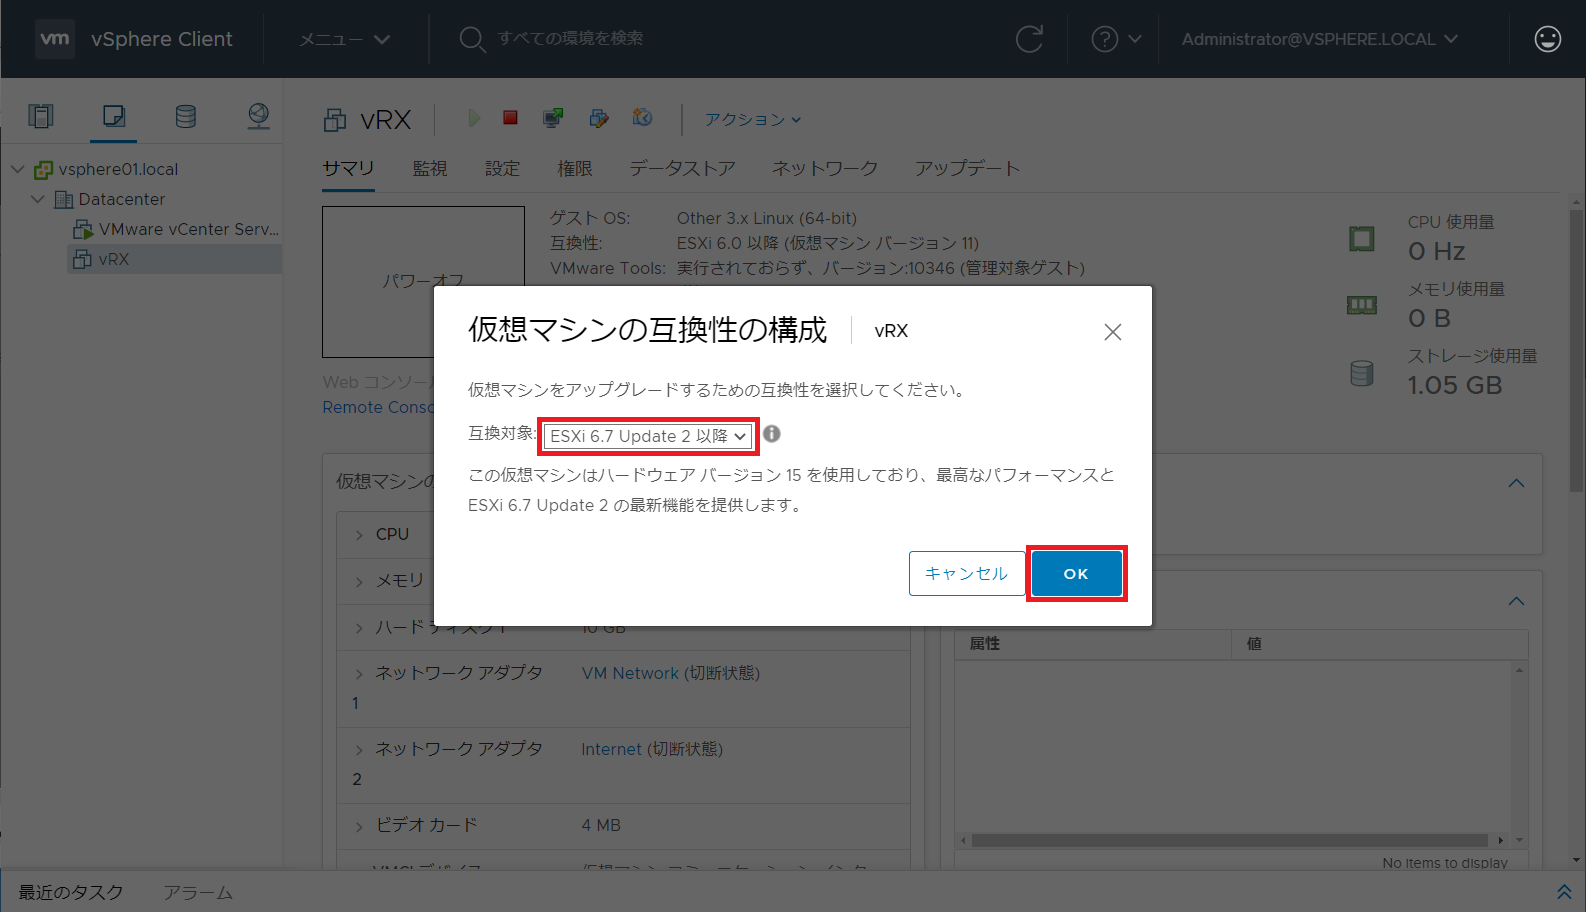Image resolution: width=1586 pixels, height=912 pixels.
Task: Close the compatibility dialog with X
Action: 1113,332
